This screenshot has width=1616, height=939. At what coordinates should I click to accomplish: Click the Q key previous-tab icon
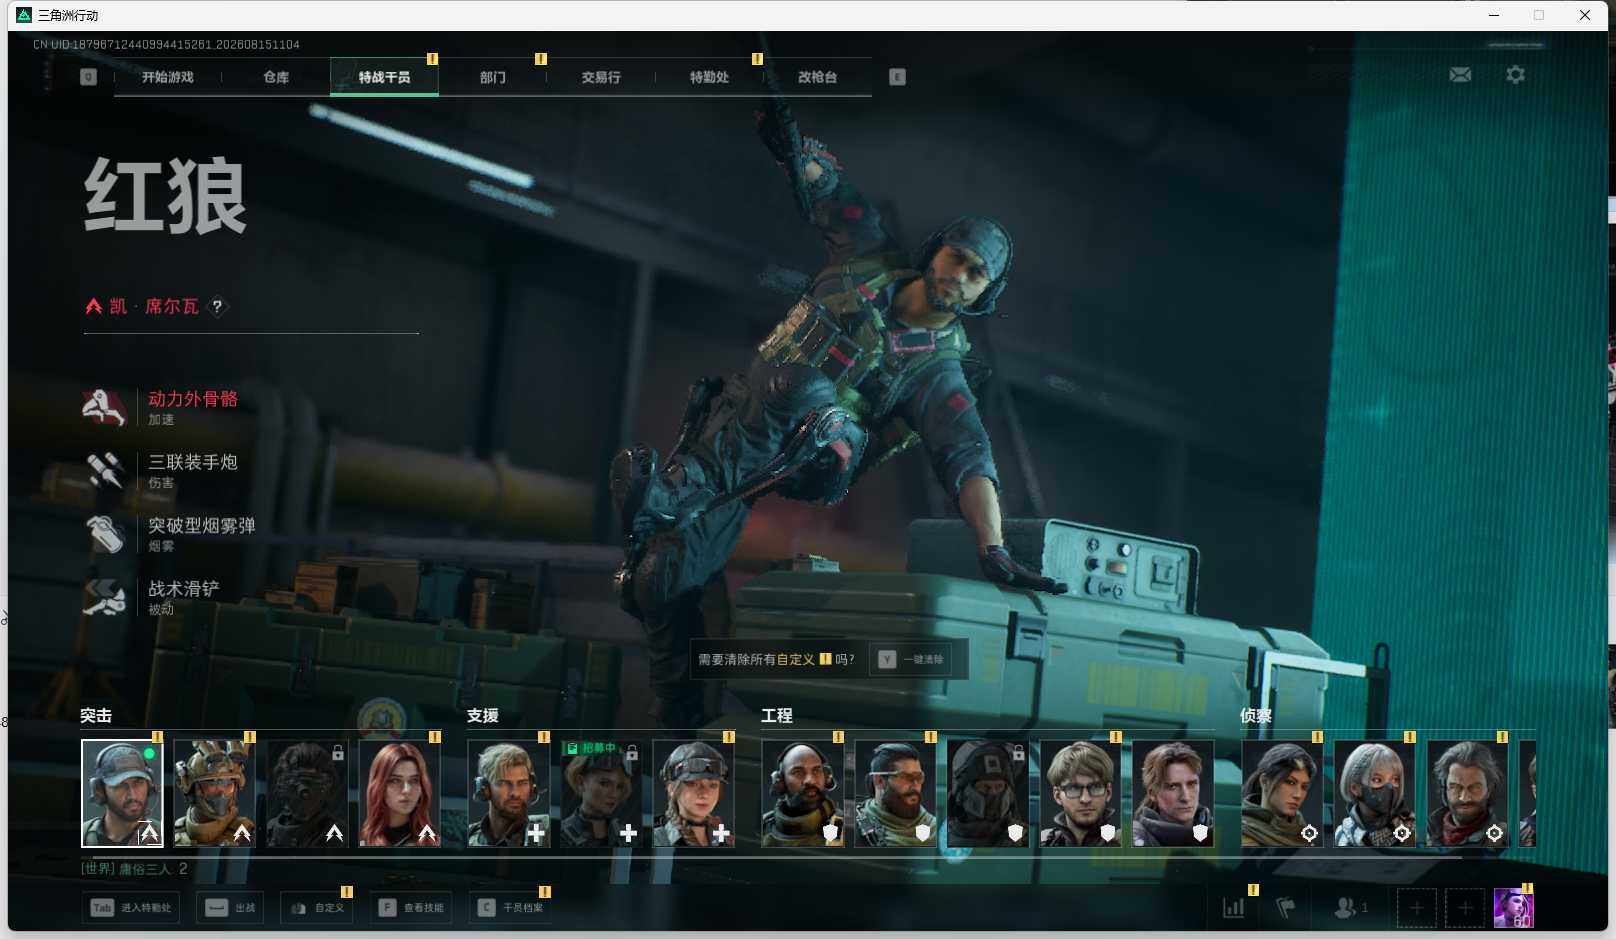click(x=88, y=77)
